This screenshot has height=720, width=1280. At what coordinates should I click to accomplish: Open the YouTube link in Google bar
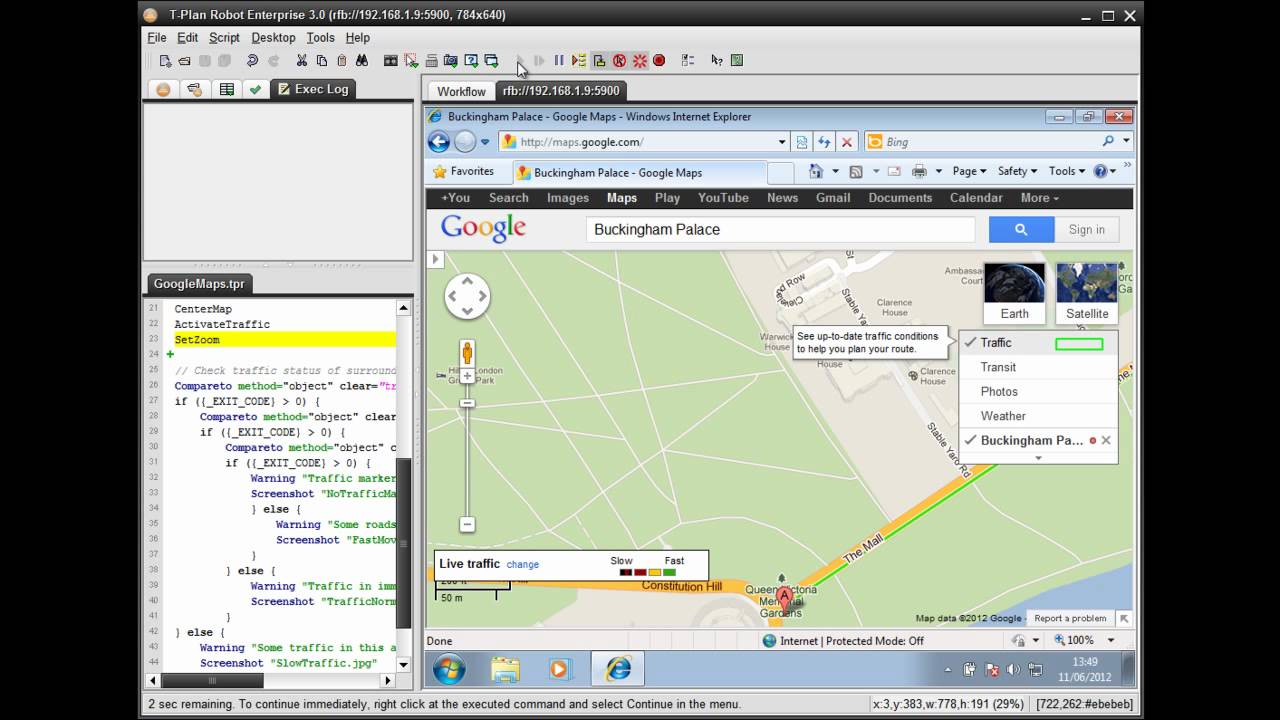723,198
